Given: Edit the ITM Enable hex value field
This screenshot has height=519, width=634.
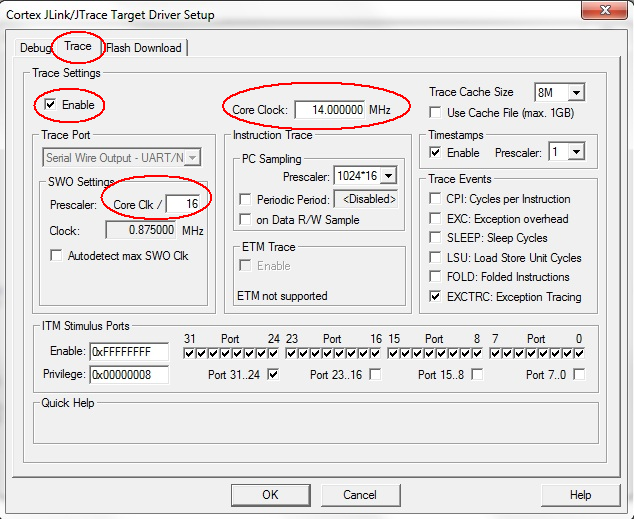Looking at the screenshot, I should (x=129, y=353).
